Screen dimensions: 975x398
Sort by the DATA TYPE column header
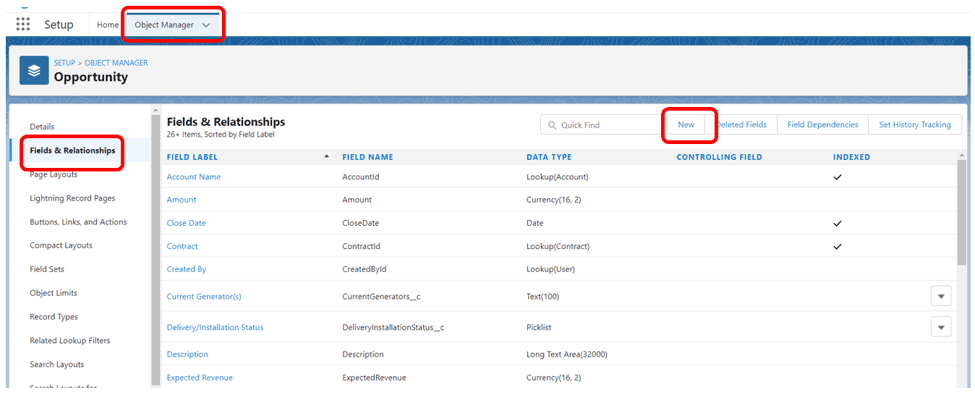click(x=548, y=157)
